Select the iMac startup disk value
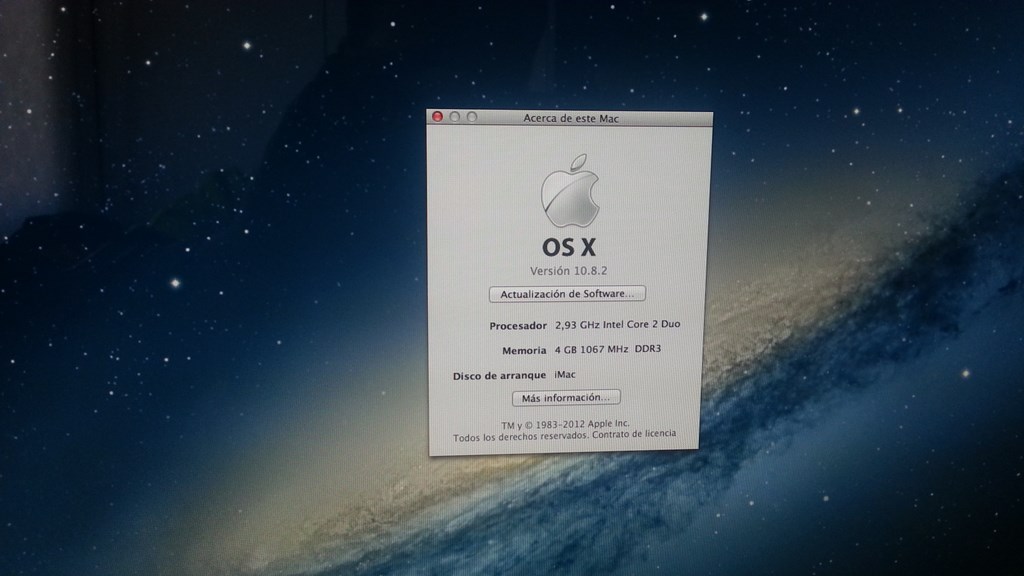Screen dimensions: 1024x576 click(x=565, y=374)
